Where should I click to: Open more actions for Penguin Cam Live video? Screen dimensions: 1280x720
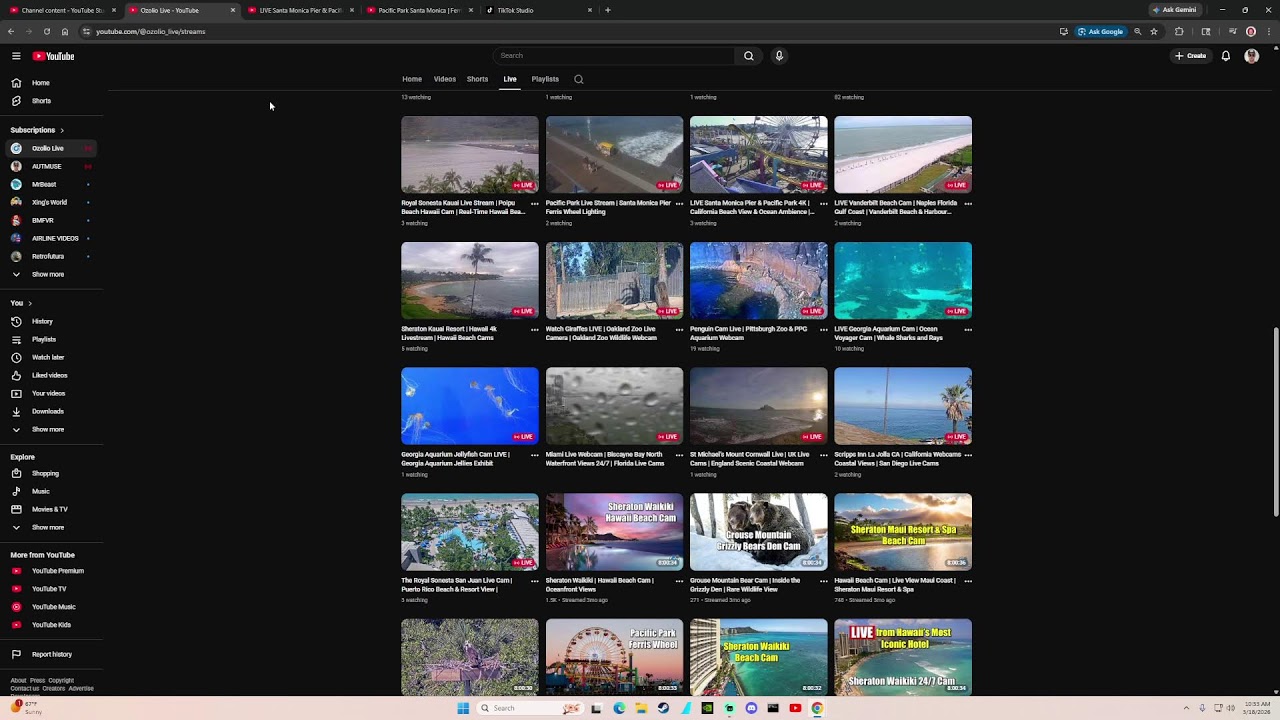tap(824, 330)
